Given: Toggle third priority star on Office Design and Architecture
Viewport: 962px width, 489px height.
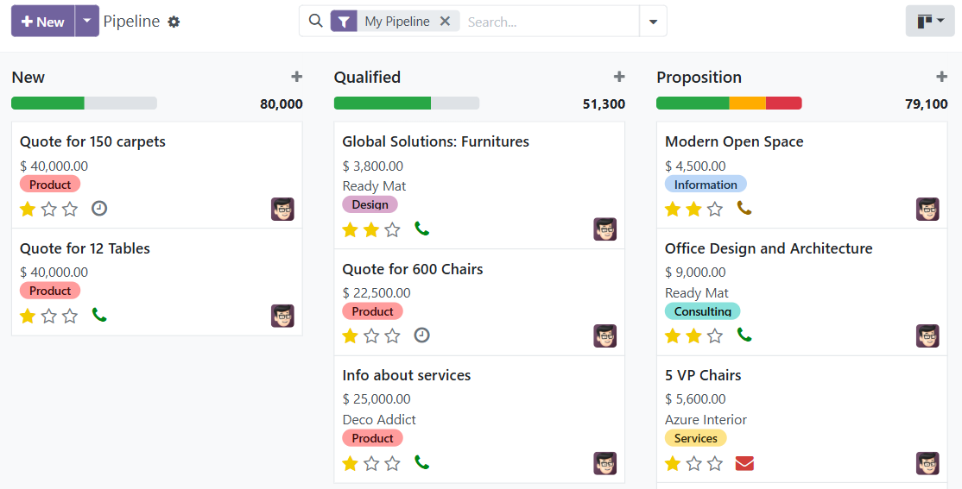Looking at the screenshot, I should tap(715, 336).
